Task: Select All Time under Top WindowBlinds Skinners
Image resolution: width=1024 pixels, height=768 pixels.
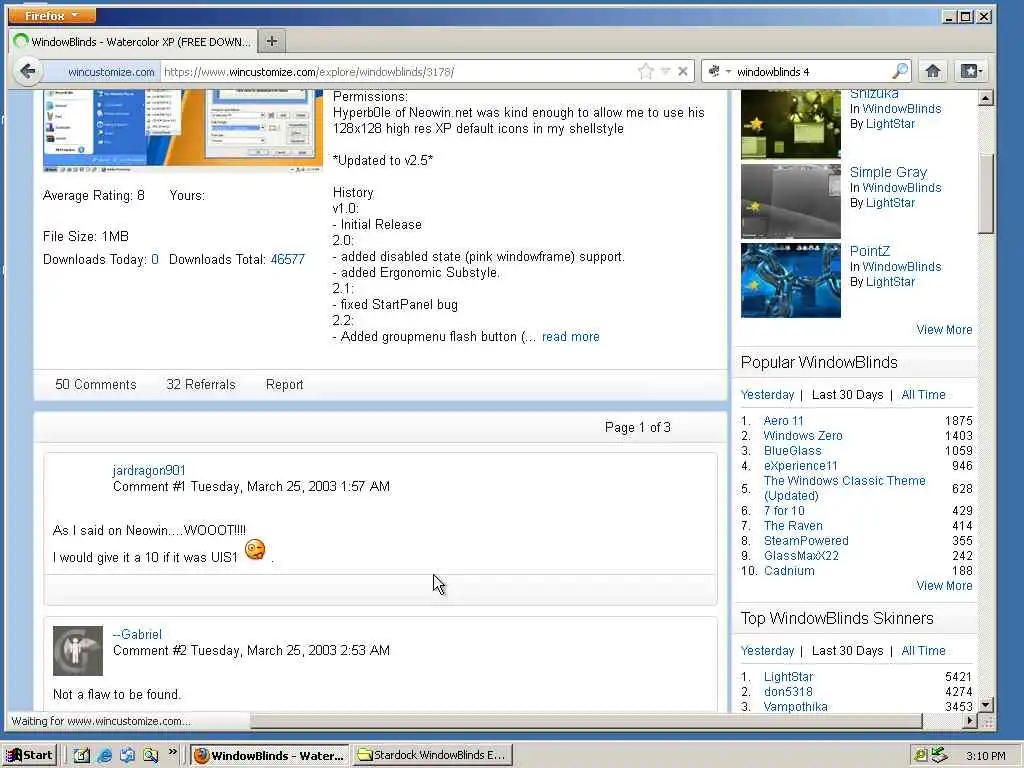Action: point(923,651)
